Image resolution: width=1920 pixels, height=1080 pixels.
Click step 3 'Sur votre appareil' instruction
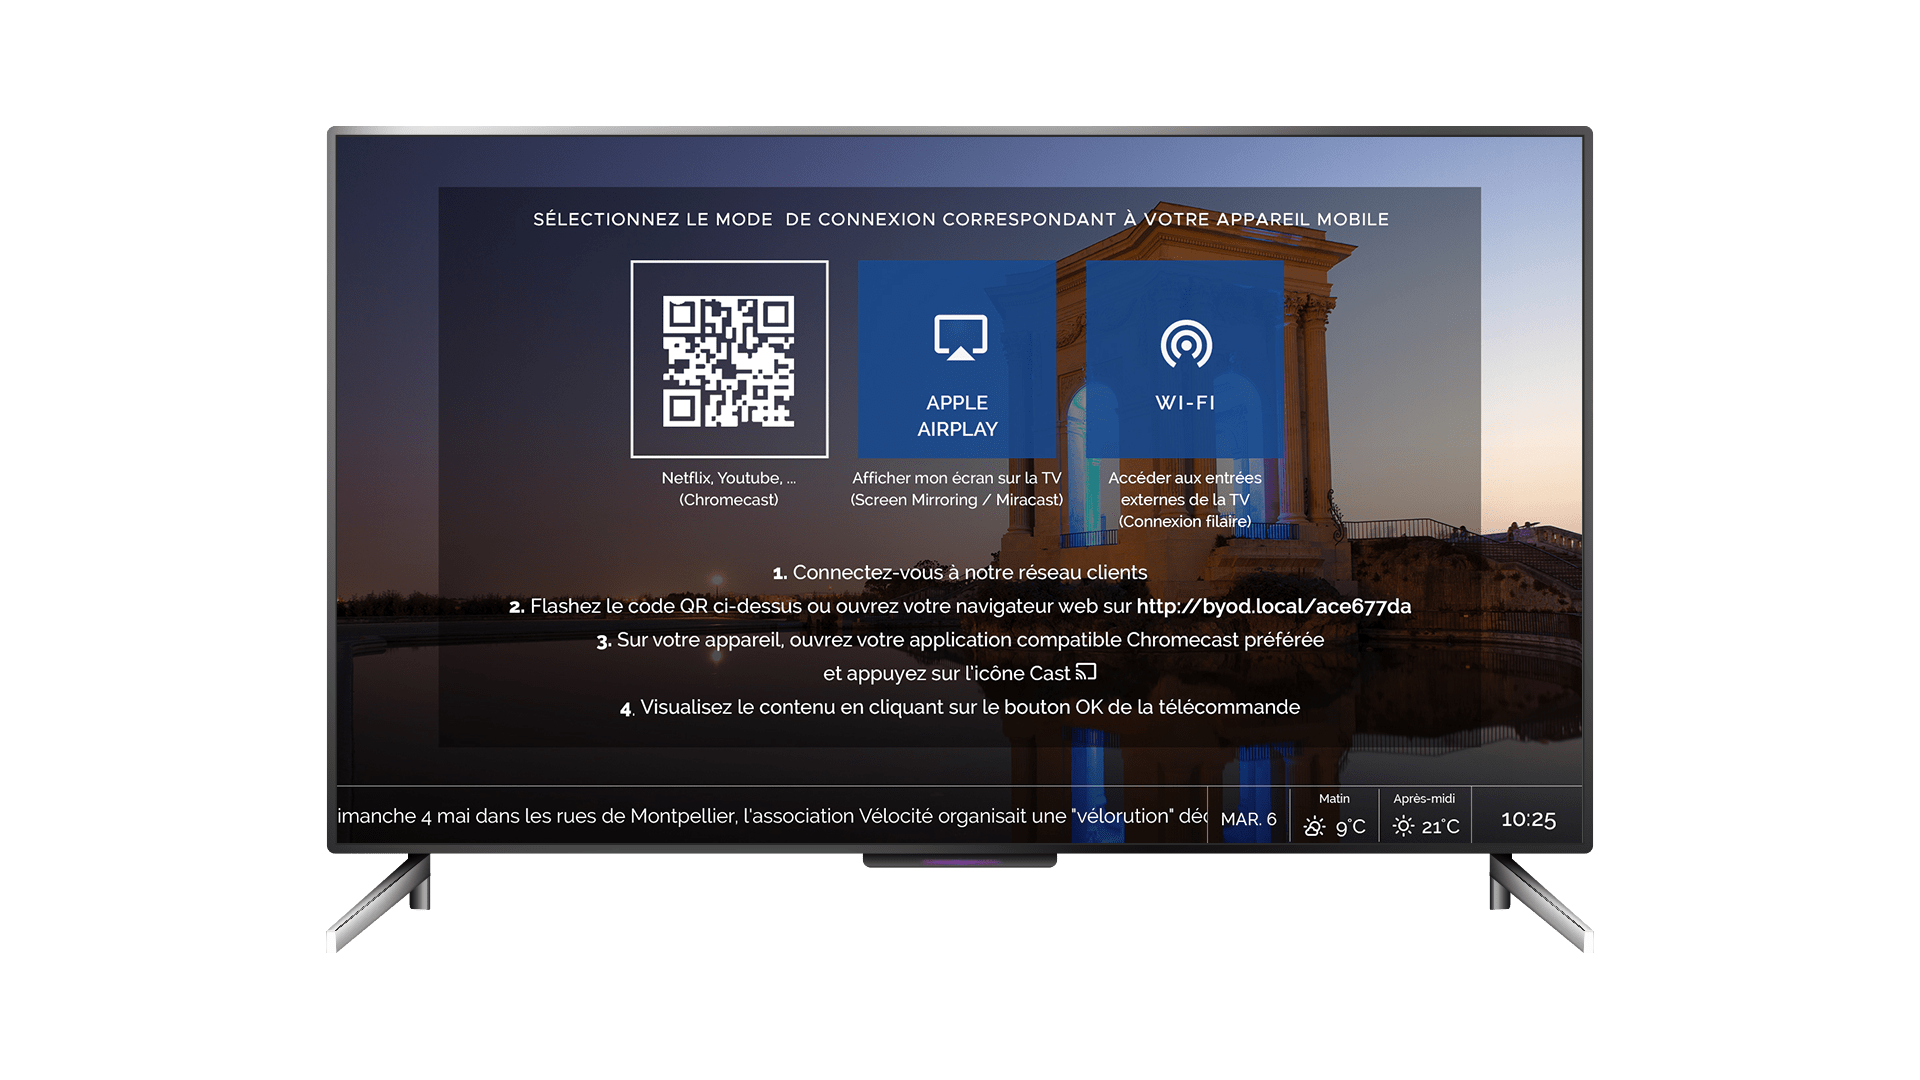click(960, 656)
